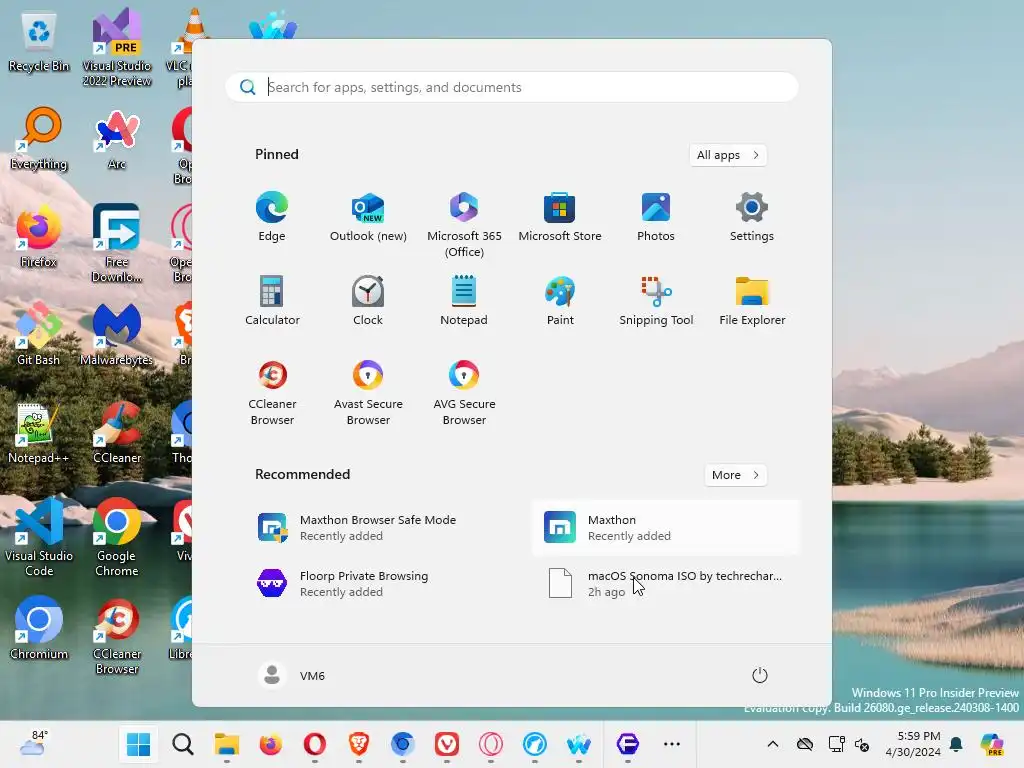
Task: Open Edge from pinned apps
Action: [x=272, y=217]
